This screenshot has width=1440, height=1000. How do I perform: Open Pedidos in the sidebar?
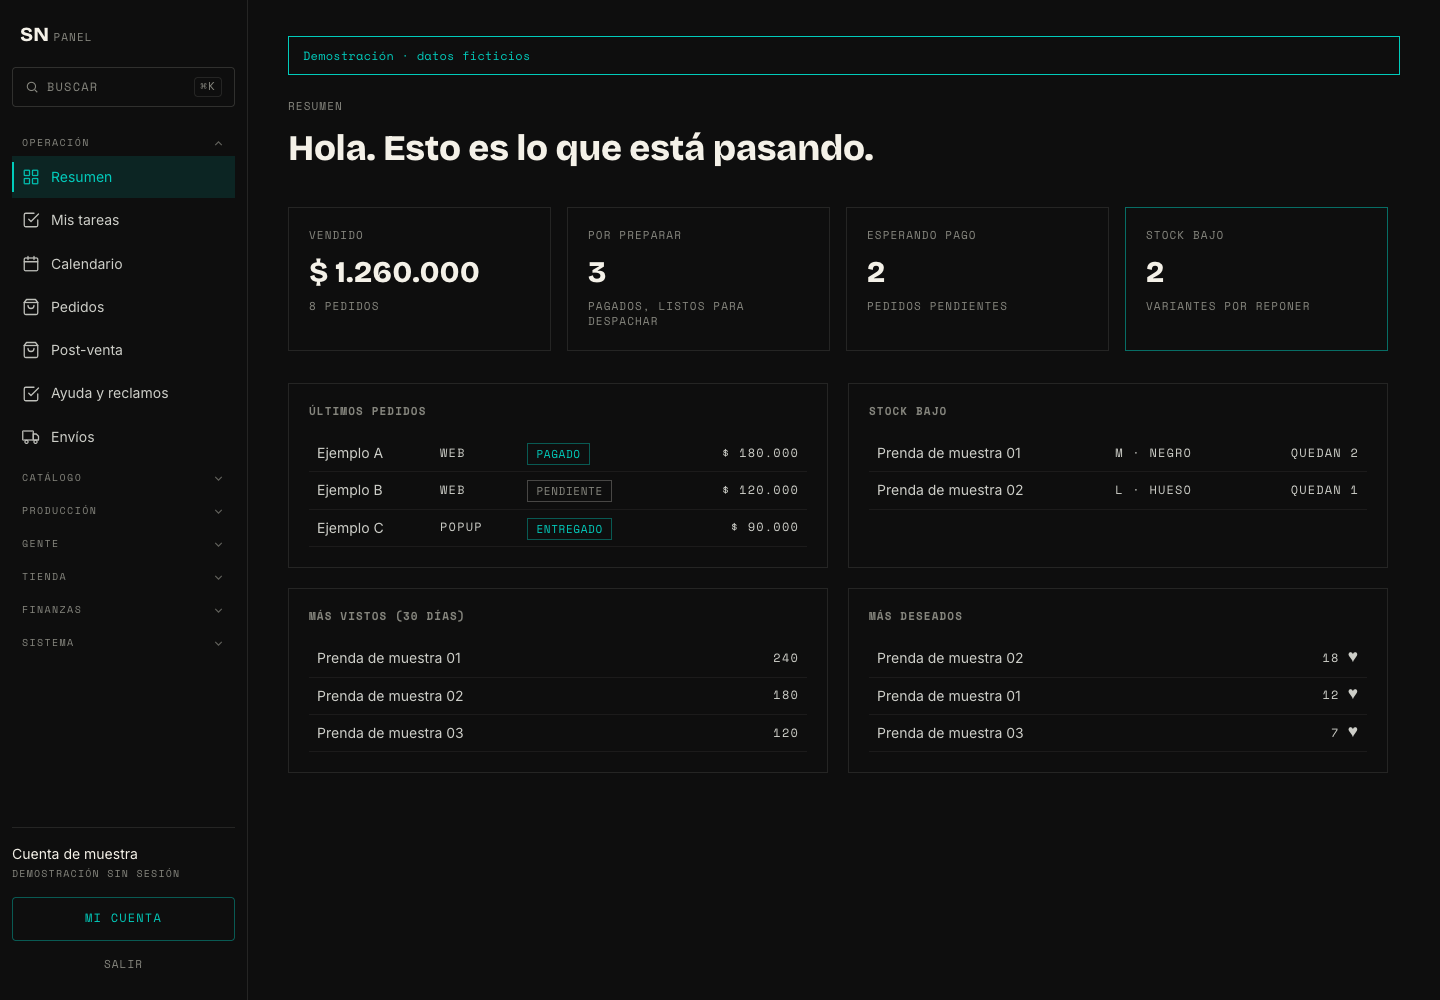123,307
